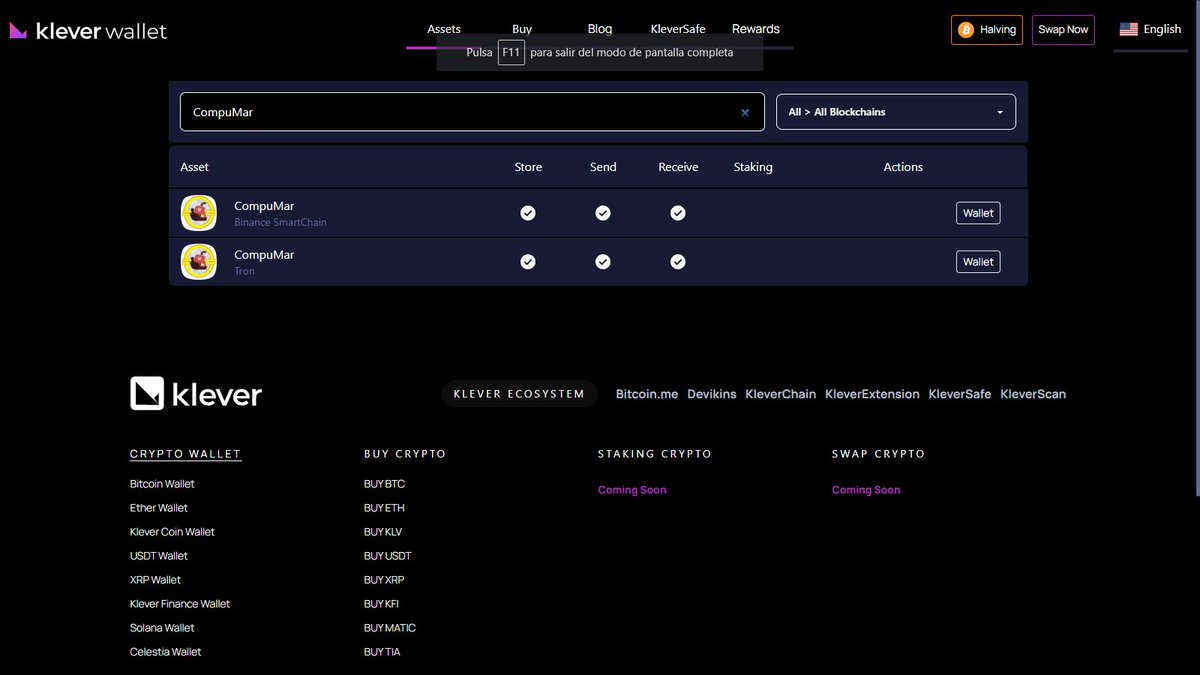The image size is (1200, 675).
Task: Click Store checkmark for CompuMar Binance SmartChain
Action: (x=528, y=213)
